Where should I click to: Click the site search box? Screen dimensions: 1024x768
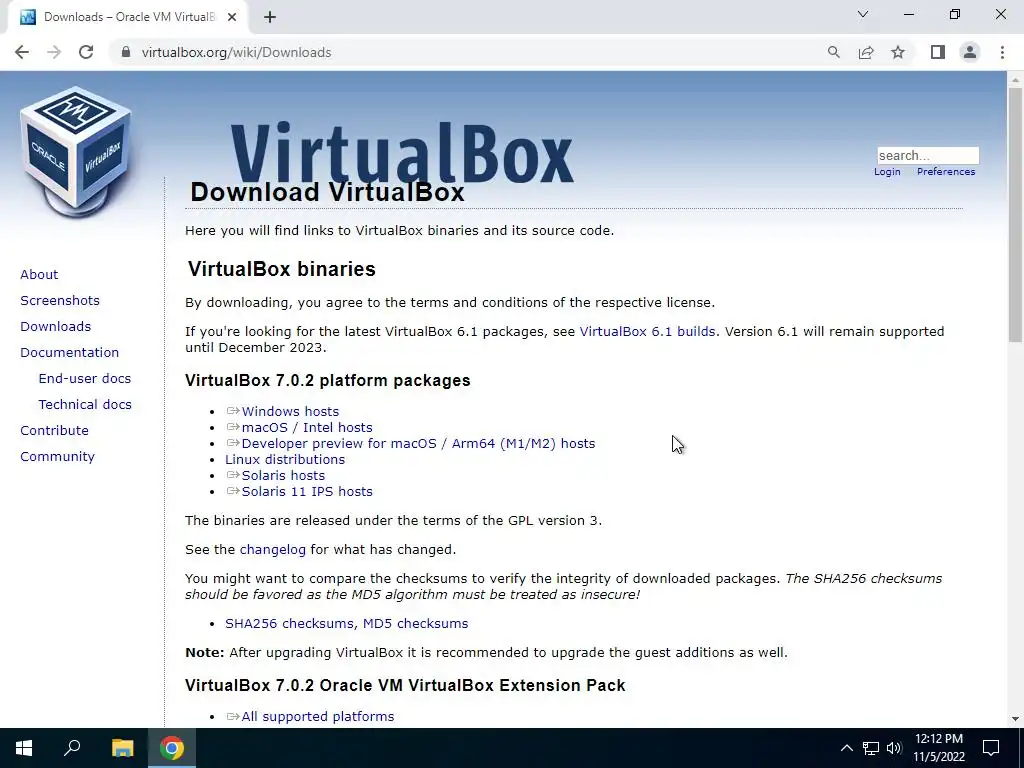[927, 155]
